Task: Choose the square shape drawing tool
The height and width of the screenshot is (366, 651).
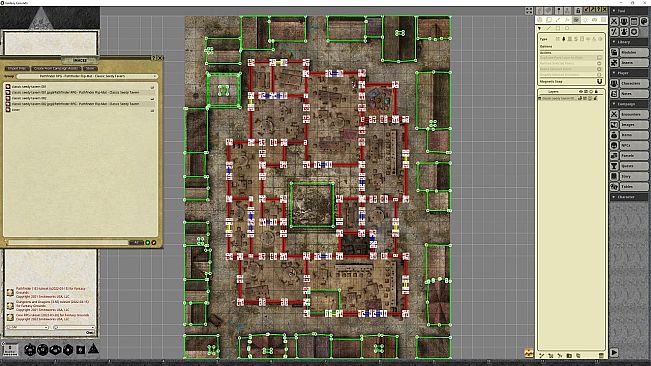Action: (x=558, y=28)
